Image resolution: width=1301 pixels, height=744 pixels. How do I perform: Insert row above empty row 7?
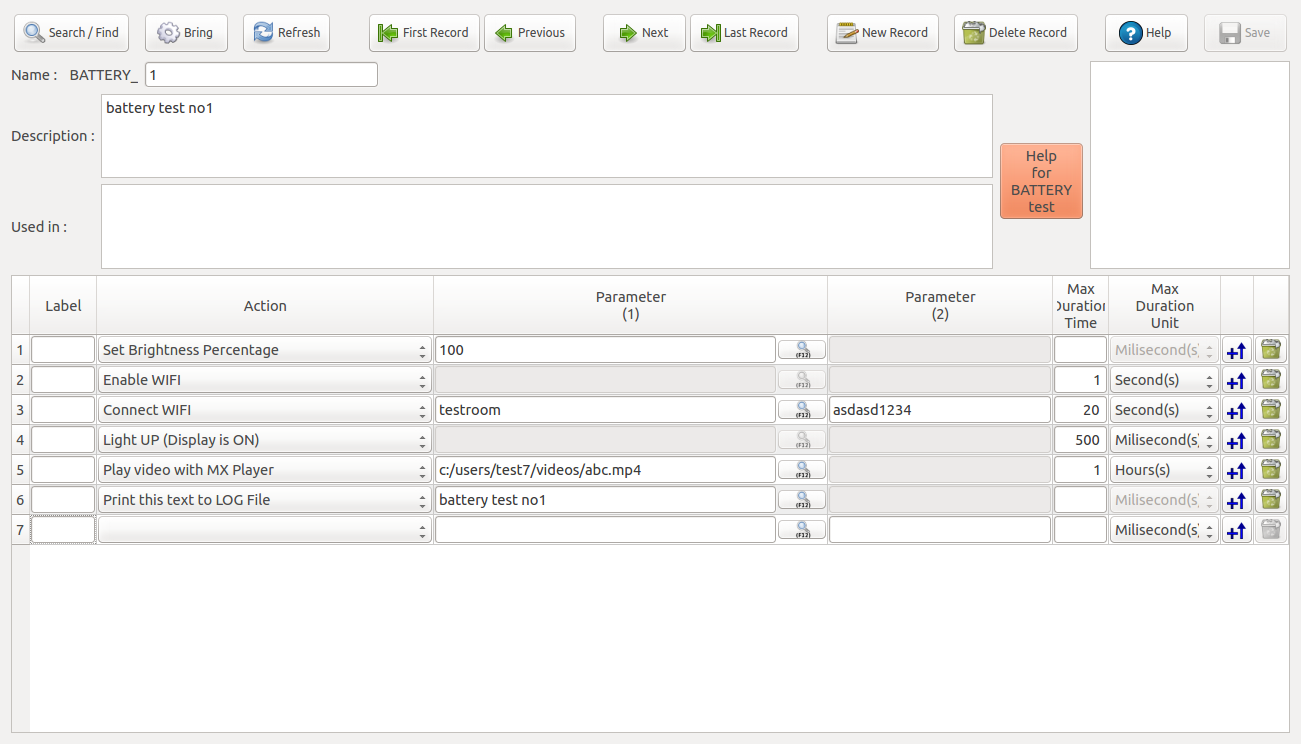[1237, 530]
